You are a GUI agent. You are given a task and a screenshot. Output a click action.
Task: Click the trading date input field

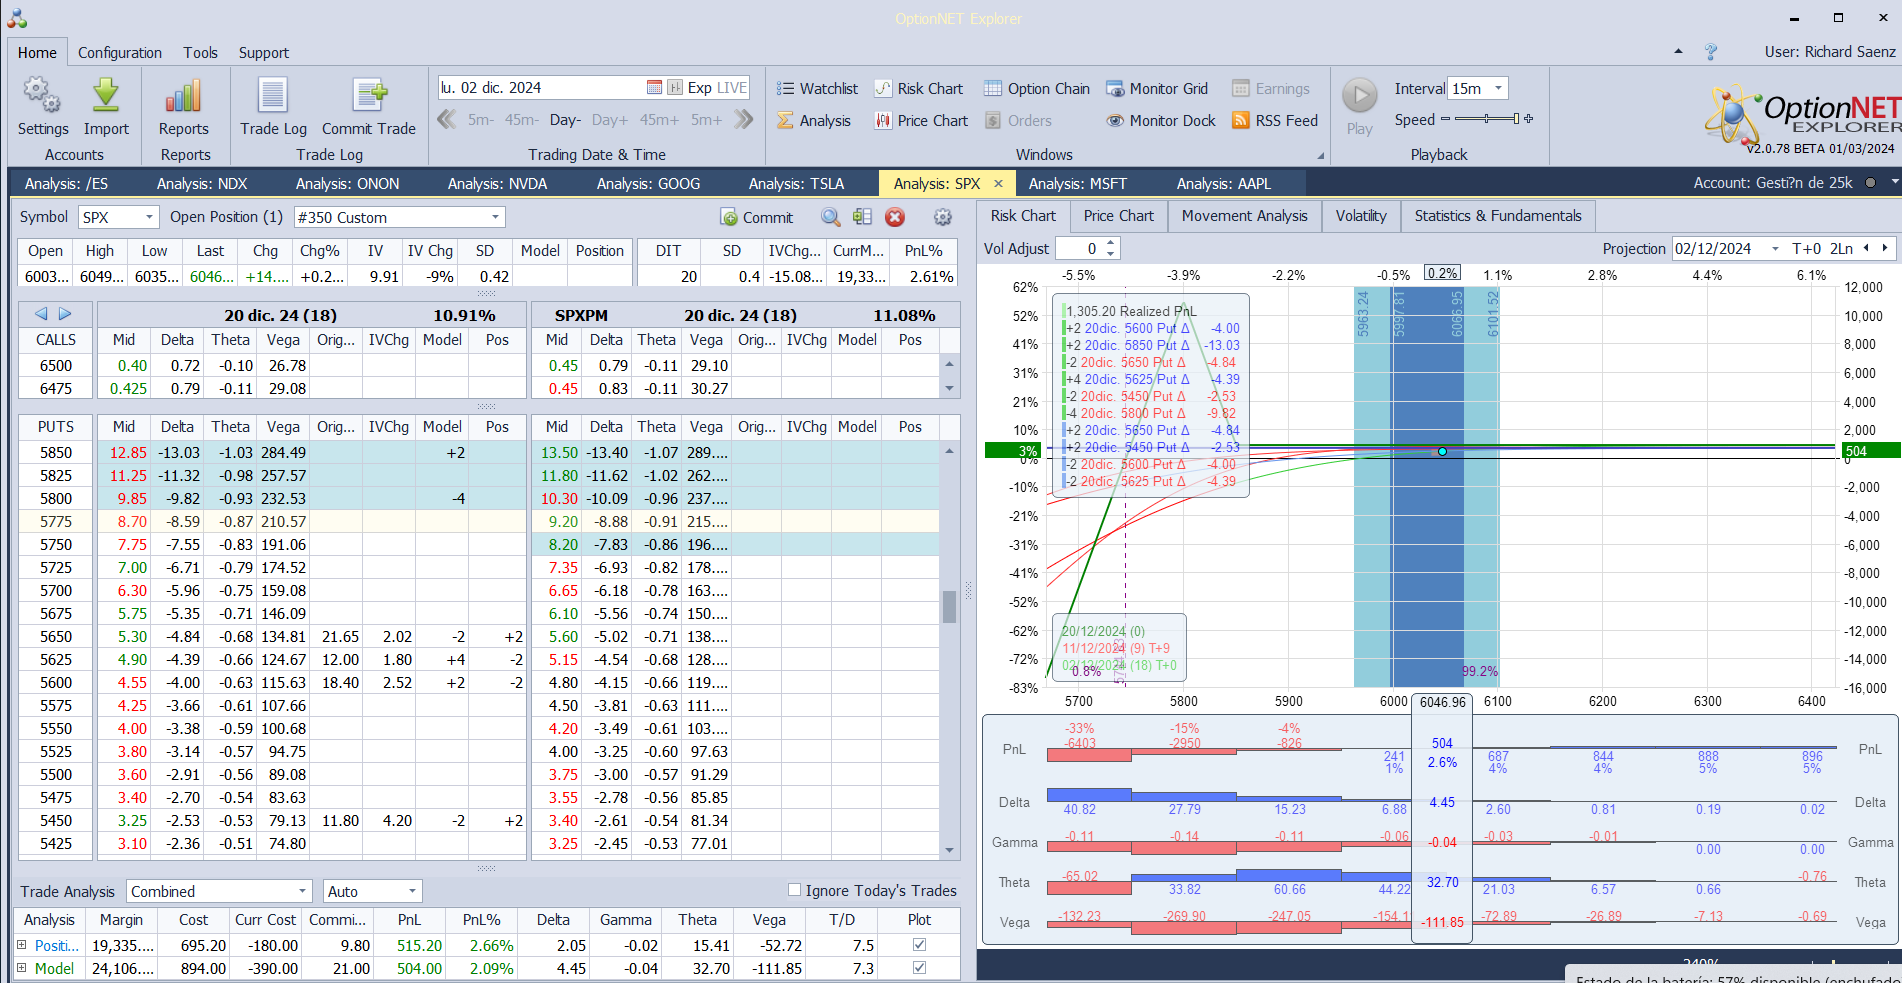click(541, 88)
